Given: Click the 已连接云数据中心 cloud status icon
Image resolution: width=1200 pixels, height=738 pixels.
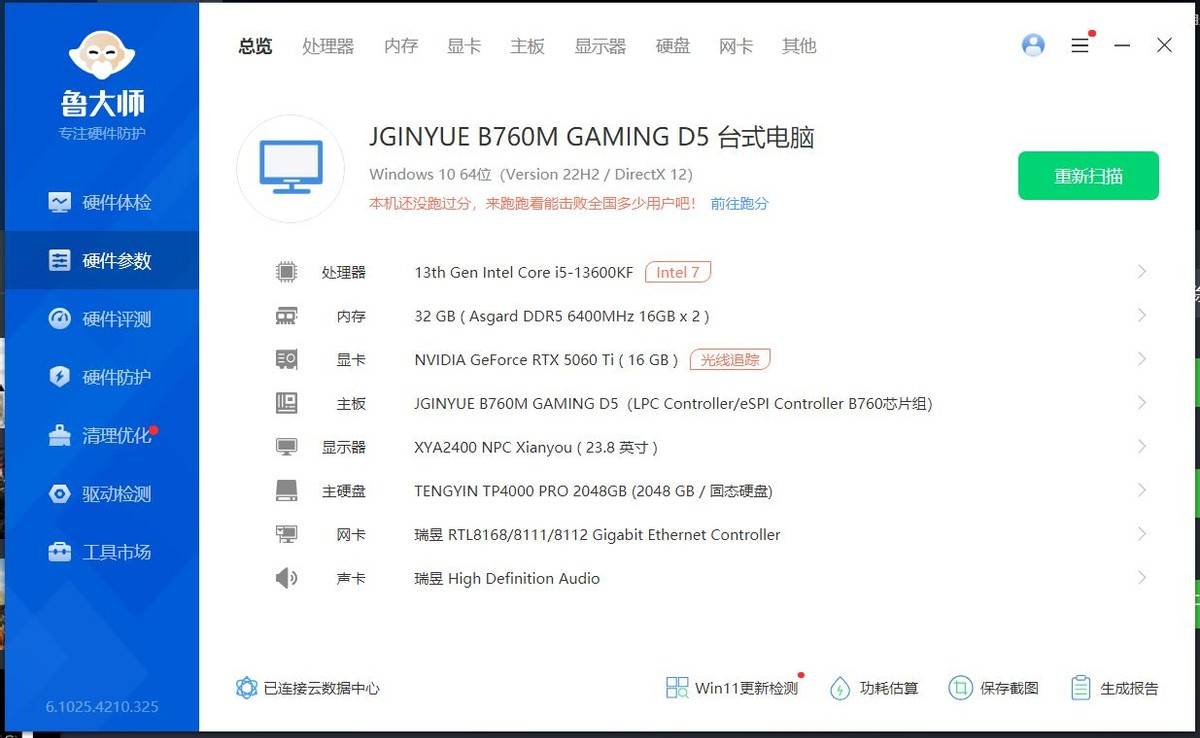Looking at the screenshot, I should (246, 688).
